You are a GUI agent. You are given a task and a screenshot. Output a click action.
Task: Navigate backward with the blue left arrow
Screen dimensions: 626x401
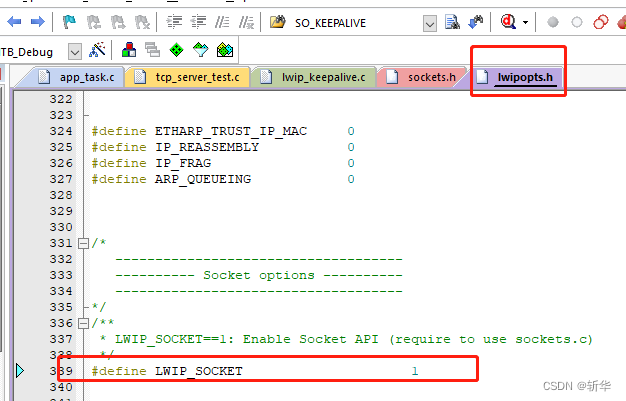point(14,22)
